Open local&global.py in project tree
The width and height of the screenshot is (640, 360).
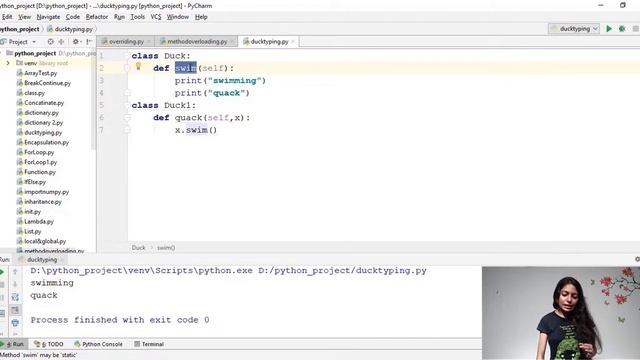click(x=41, y=241)
